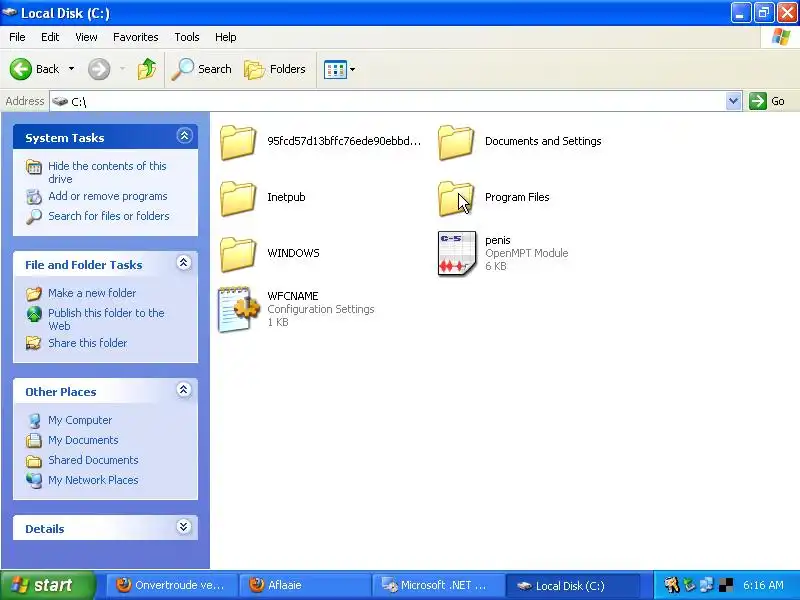Open the Edit menu
800x600 pixels.
tap(50, 37)
